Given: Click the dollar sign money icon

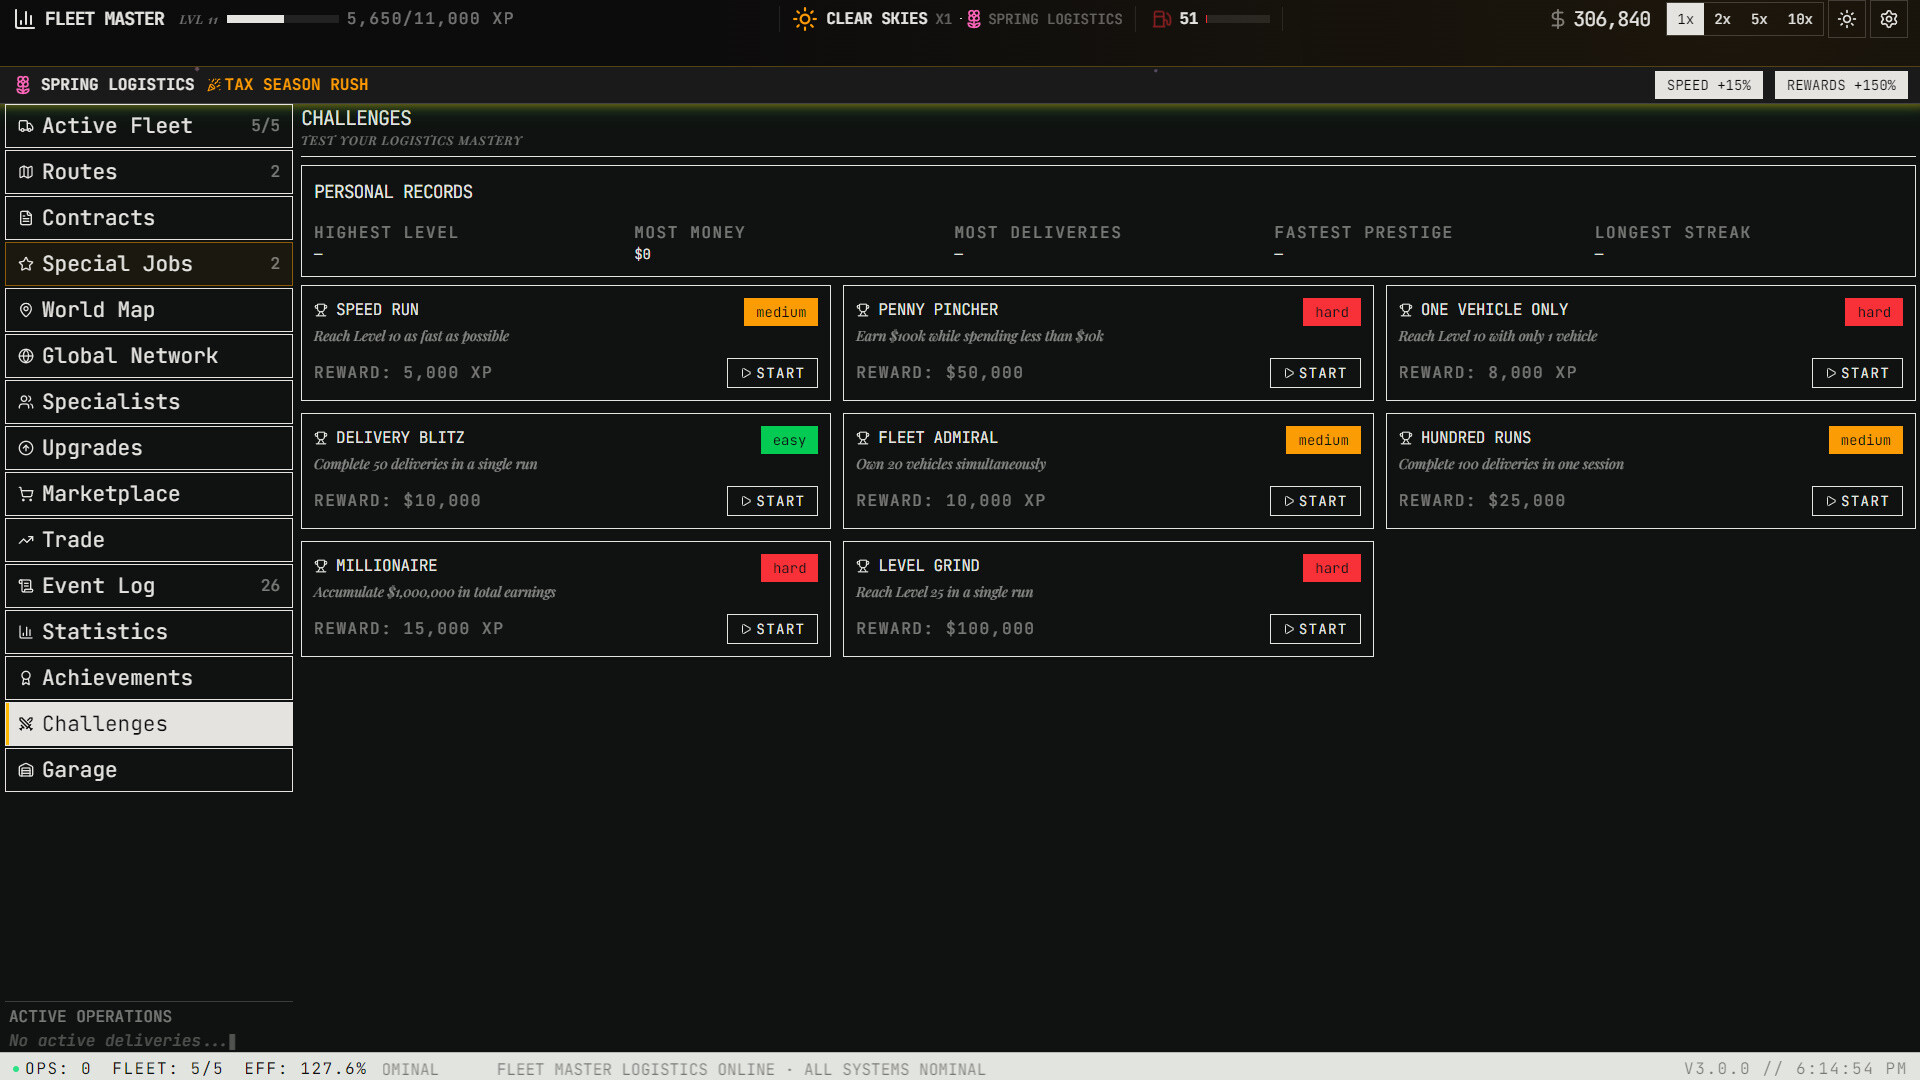Looking at the screenshot, I should pos(1557,19).
